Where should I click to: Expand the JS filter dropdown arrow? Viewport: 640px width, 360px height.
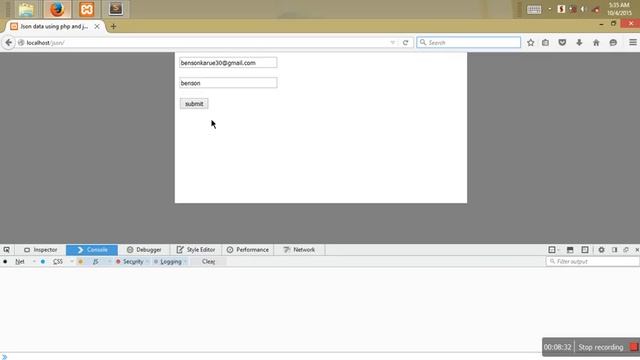109,262
